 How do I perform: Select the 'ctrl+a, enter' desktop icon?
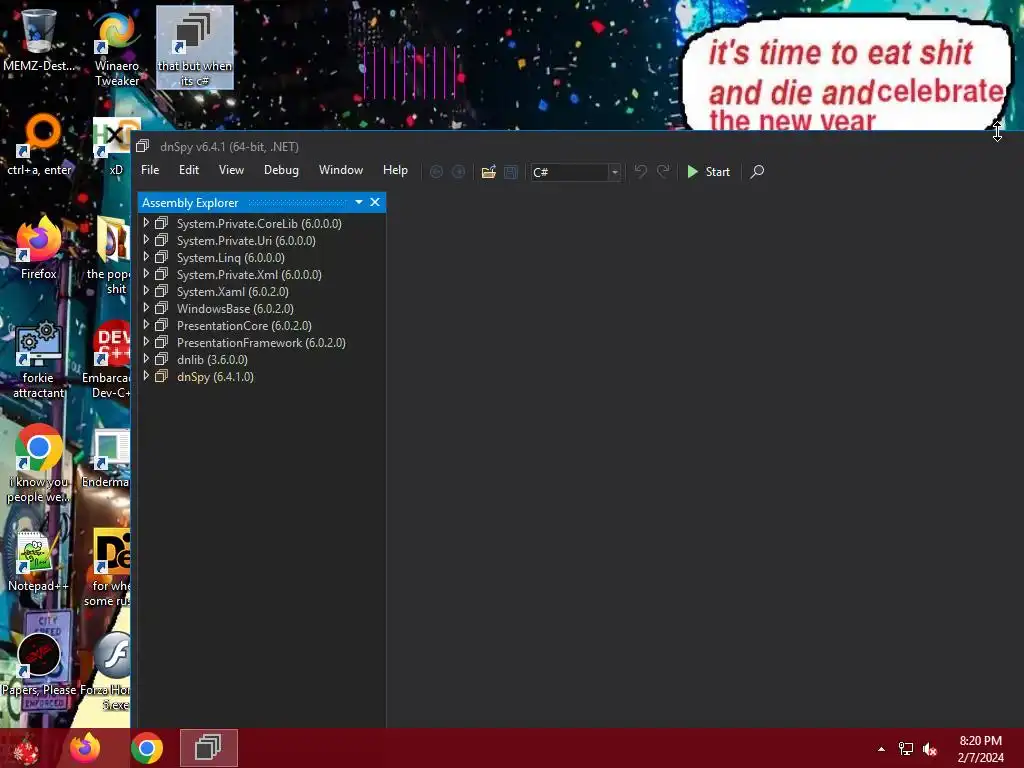coord(39,145)
